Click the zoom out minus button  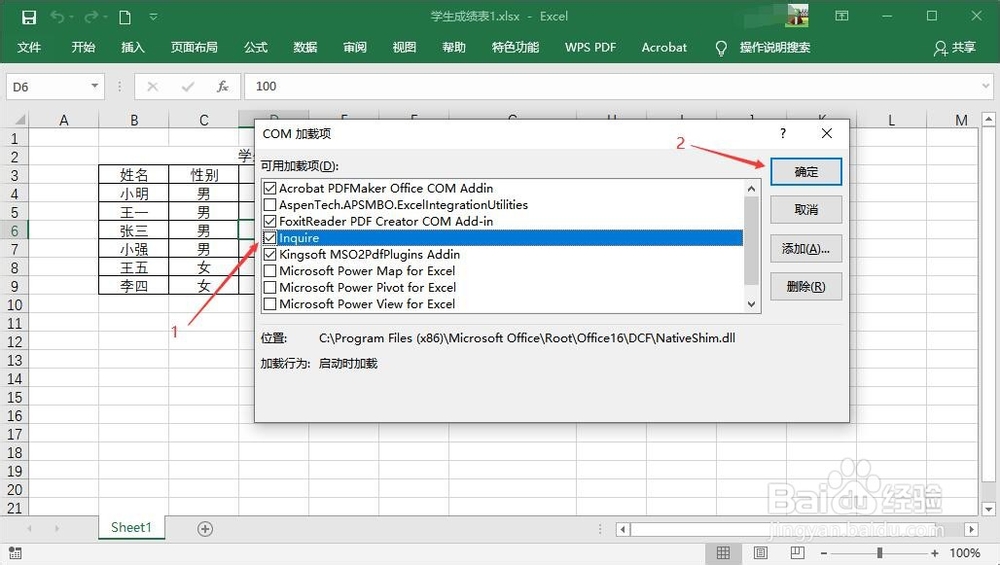click(x=824, y=553)
